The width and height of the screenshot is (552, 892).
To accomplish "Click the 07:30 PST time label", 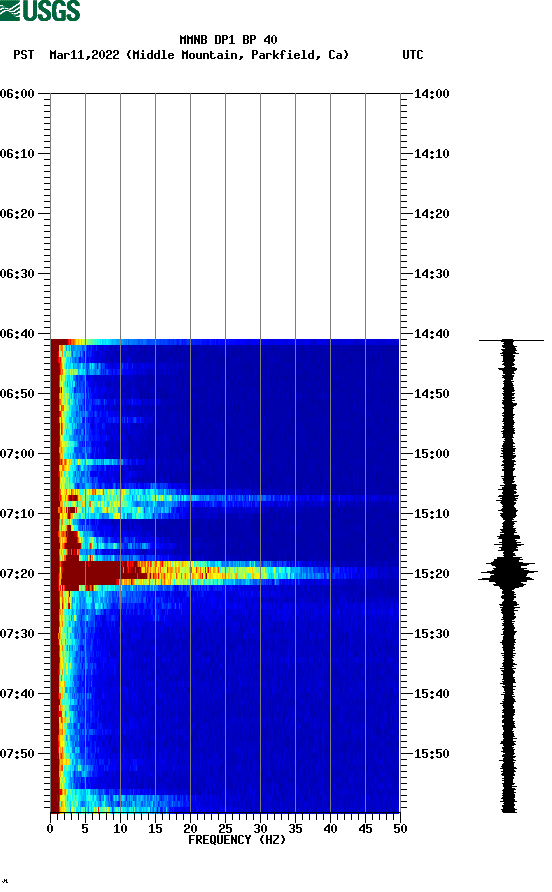I will point(18,634).
